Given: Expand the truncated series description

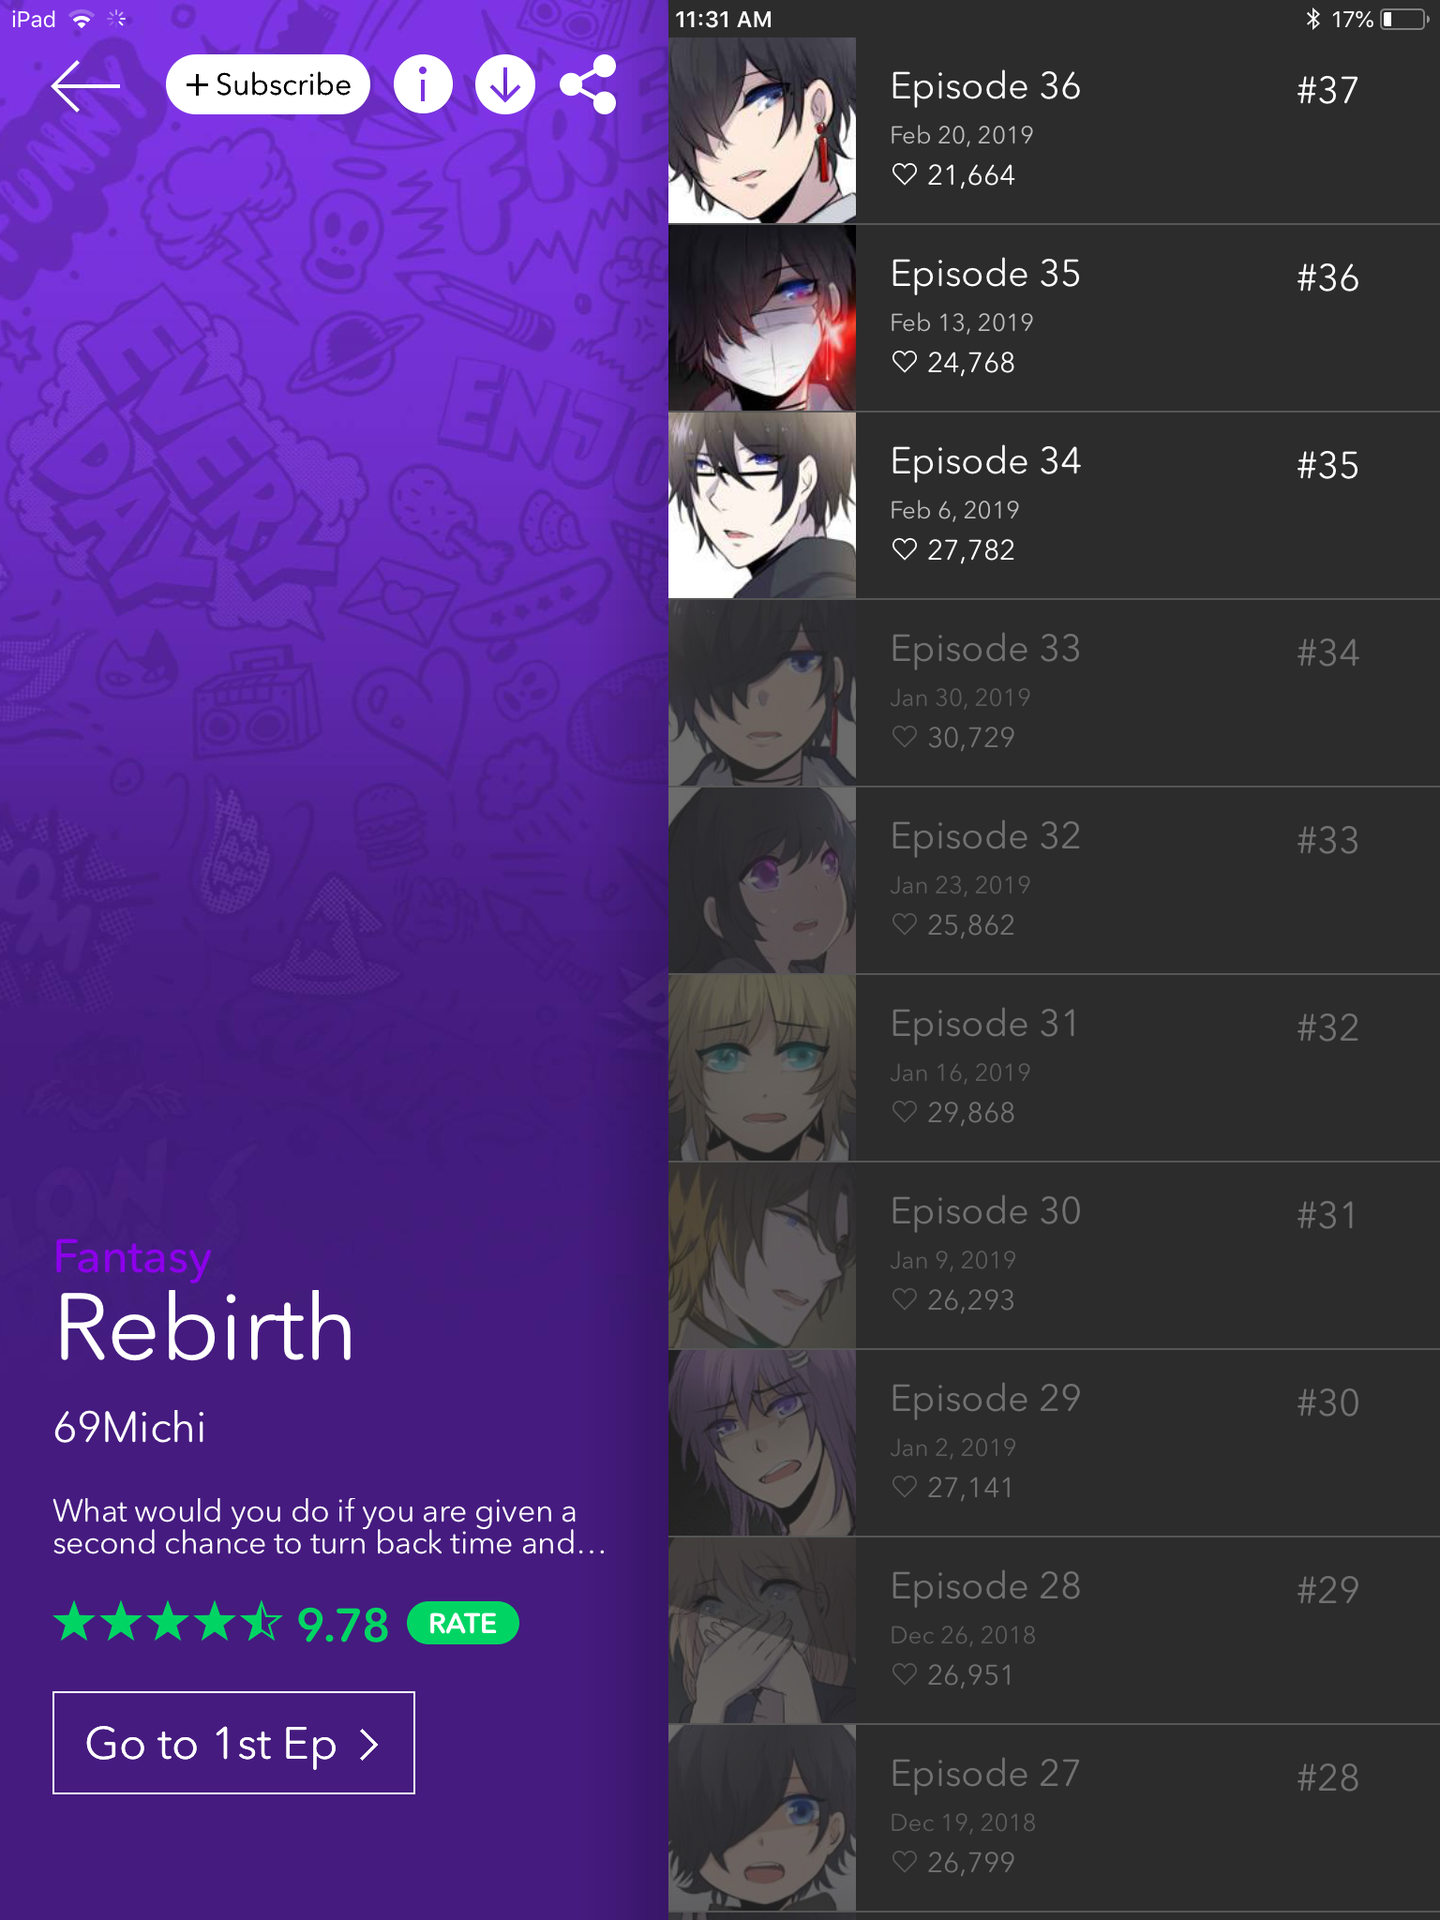Looking at the screenshot, I should pos(329,1527).
